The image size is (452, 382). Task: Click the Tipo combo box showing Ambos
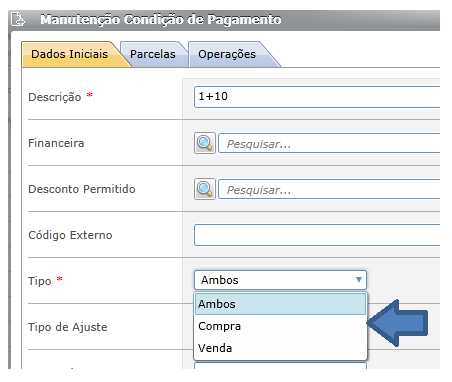pos(280,280)
